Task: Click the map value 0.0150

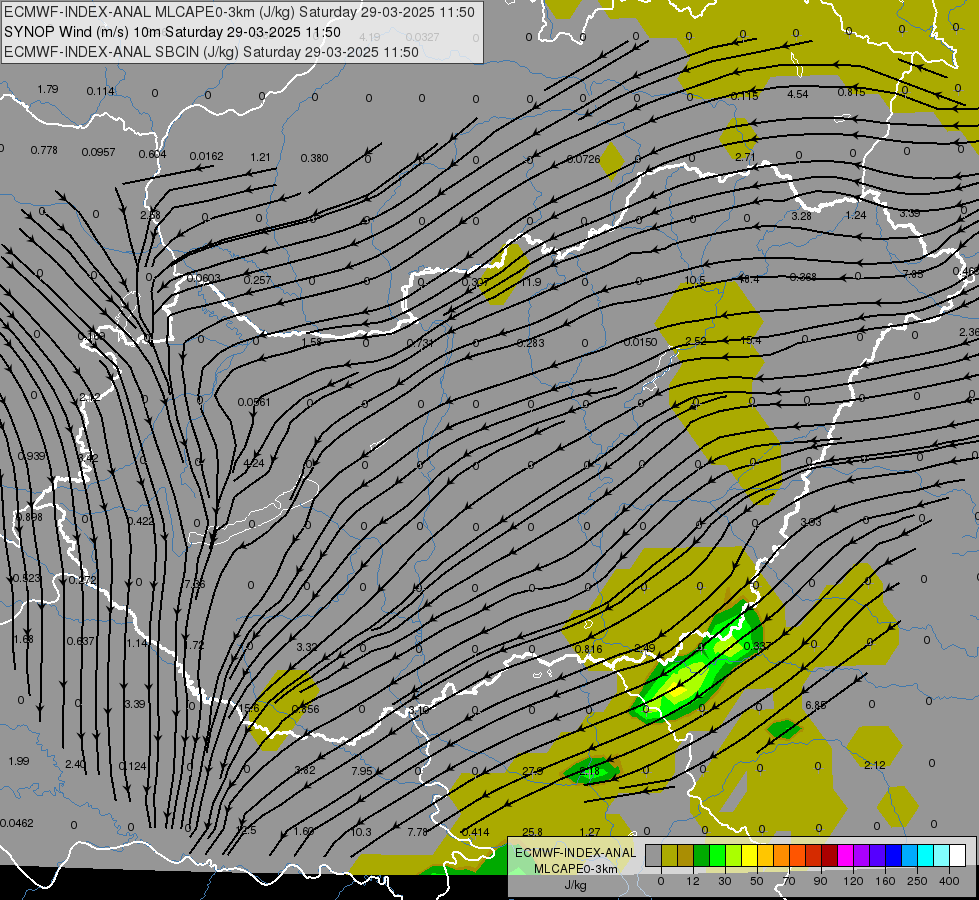Action: [x=641, y=342]
